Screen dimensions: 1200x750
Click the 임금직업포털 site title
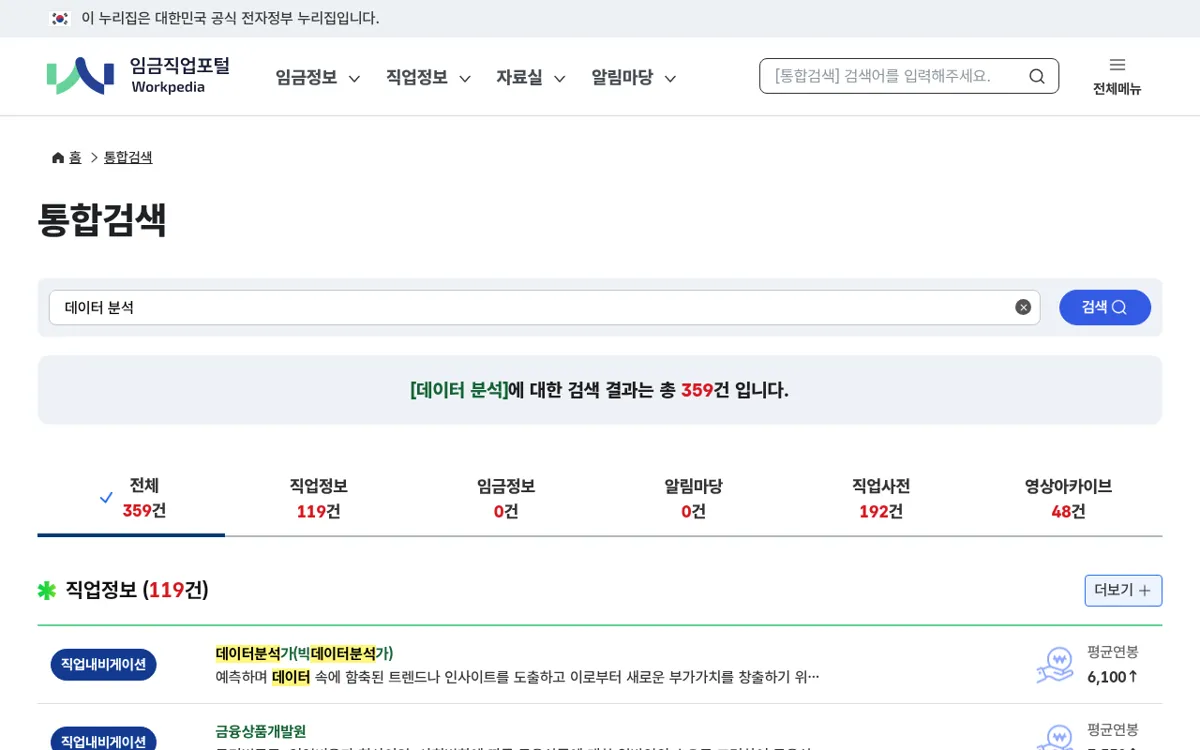tap(180, 66)
